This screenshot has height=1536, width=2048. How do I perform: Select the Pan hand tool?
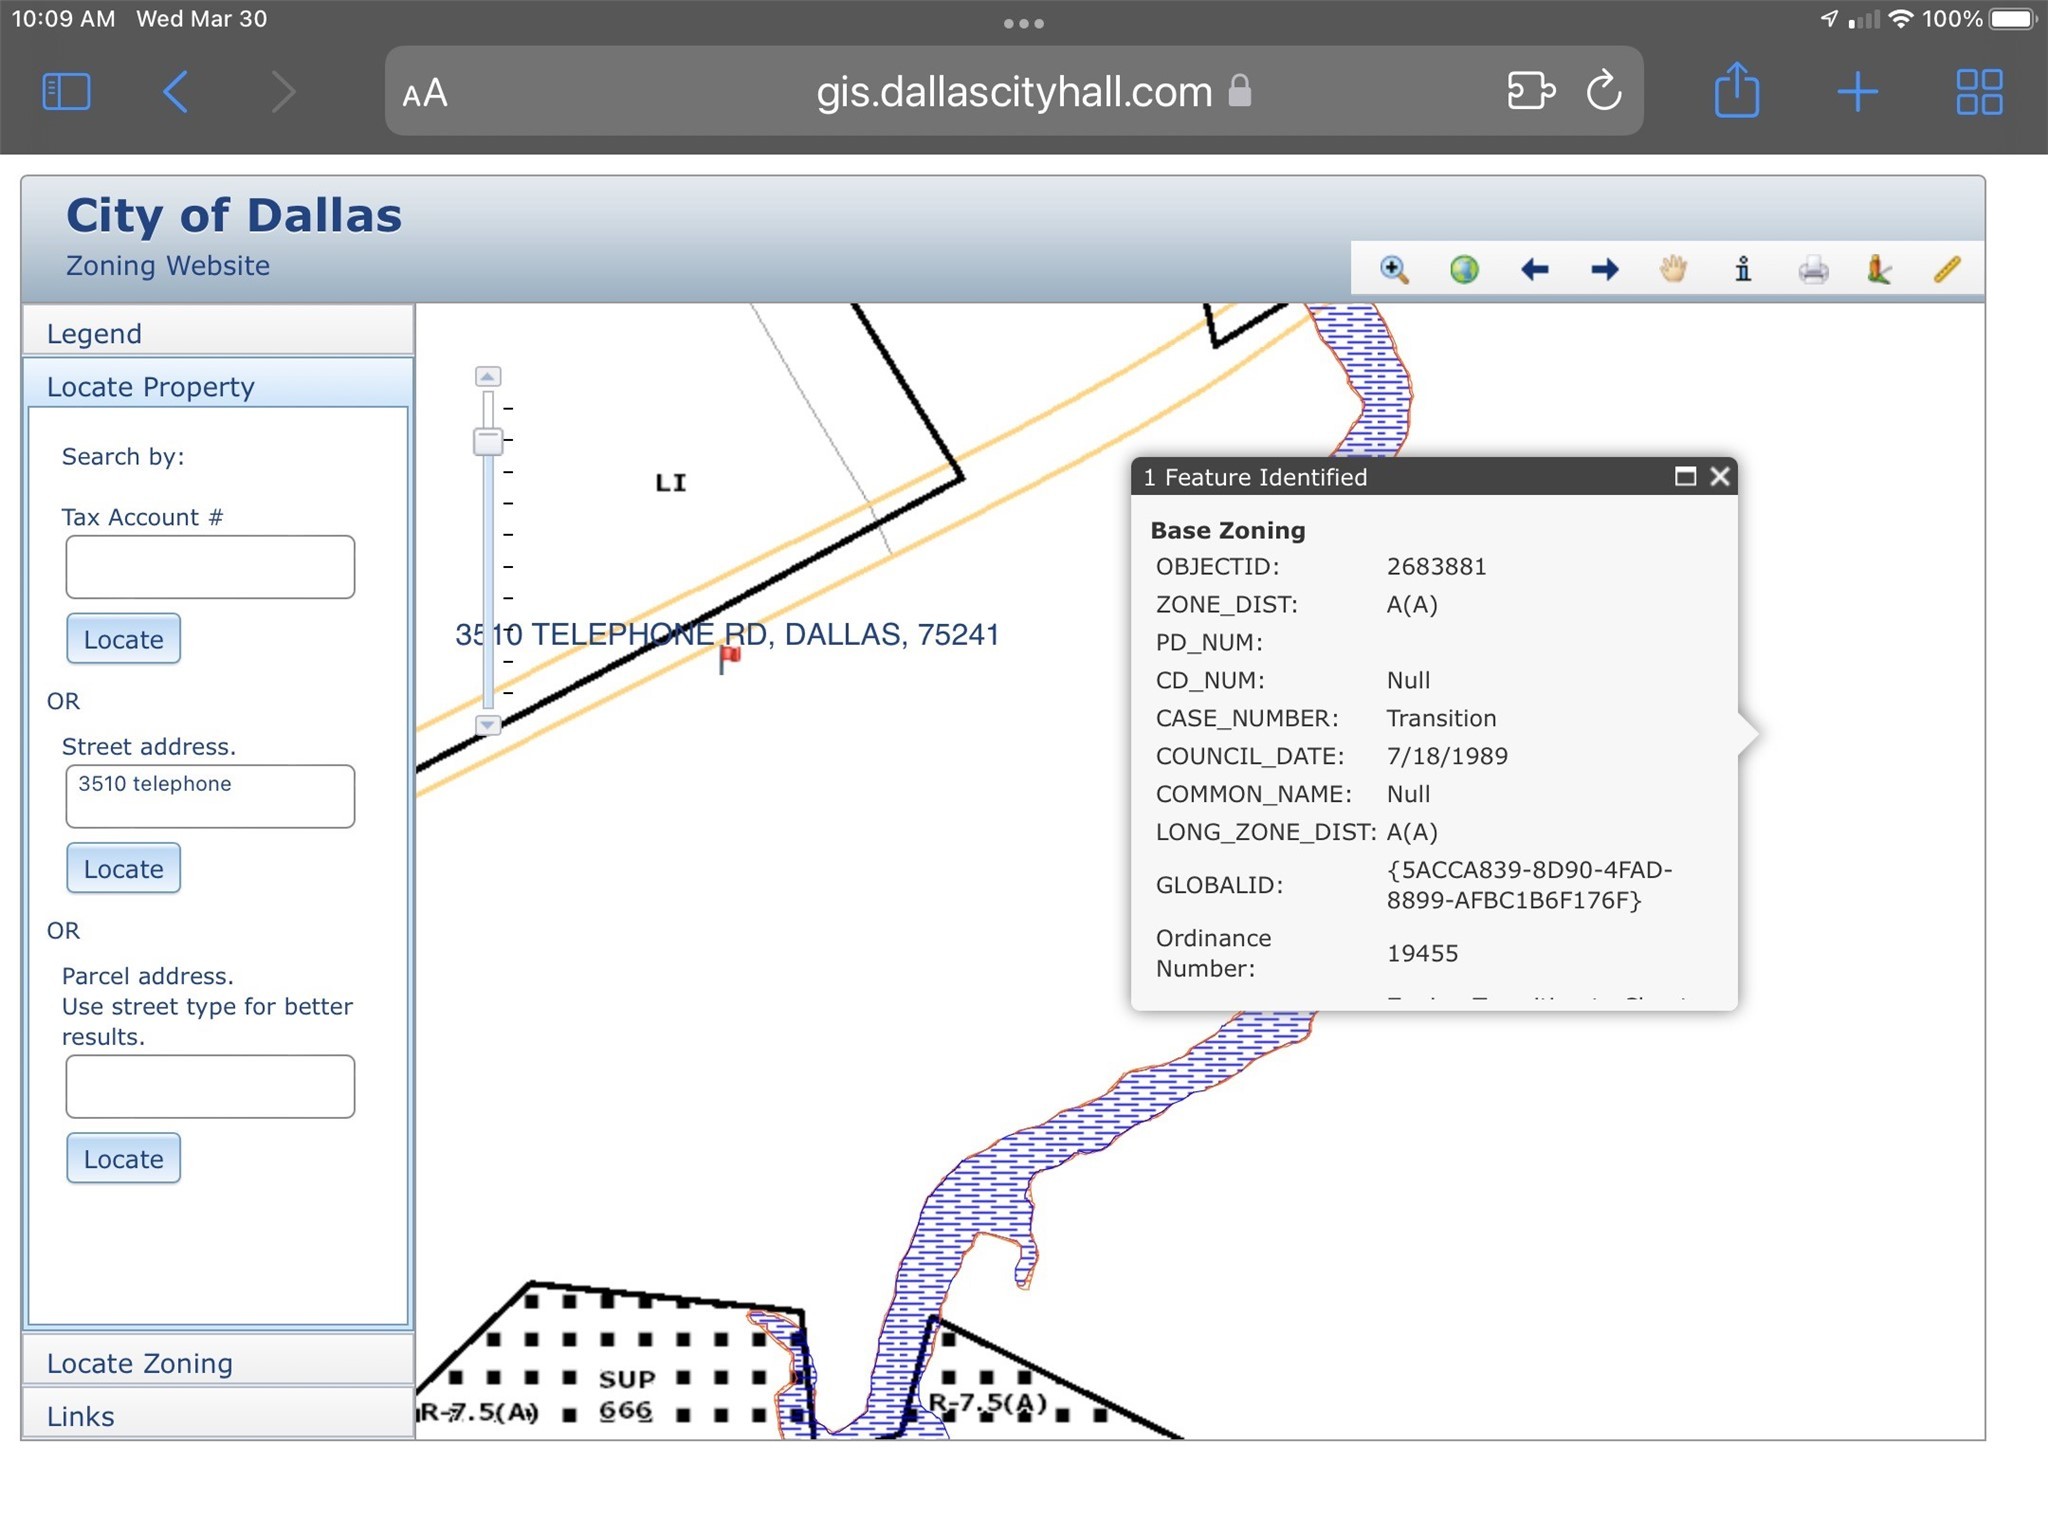click(1673, 270)
